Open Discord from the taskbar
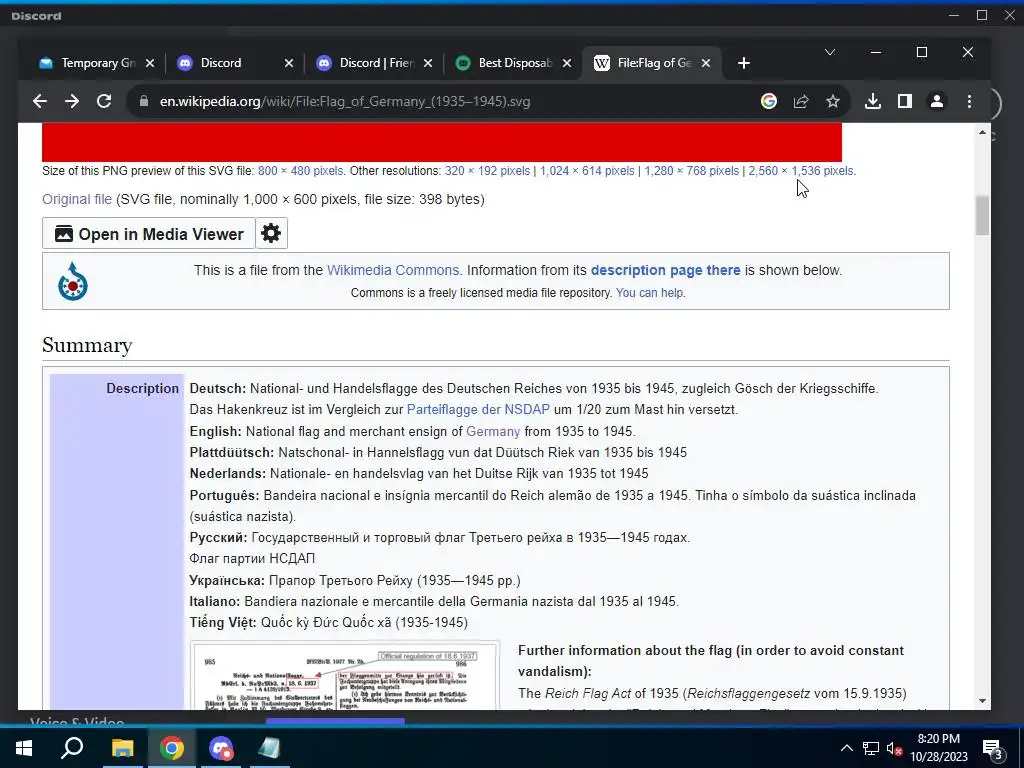 (221, 748)
